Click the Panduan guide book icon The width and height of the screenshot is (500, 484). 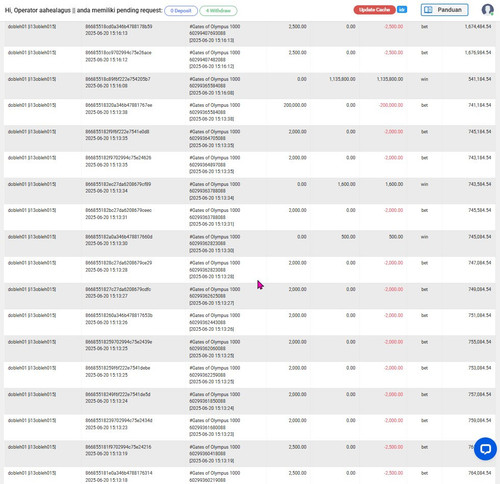tap(428, 10)
